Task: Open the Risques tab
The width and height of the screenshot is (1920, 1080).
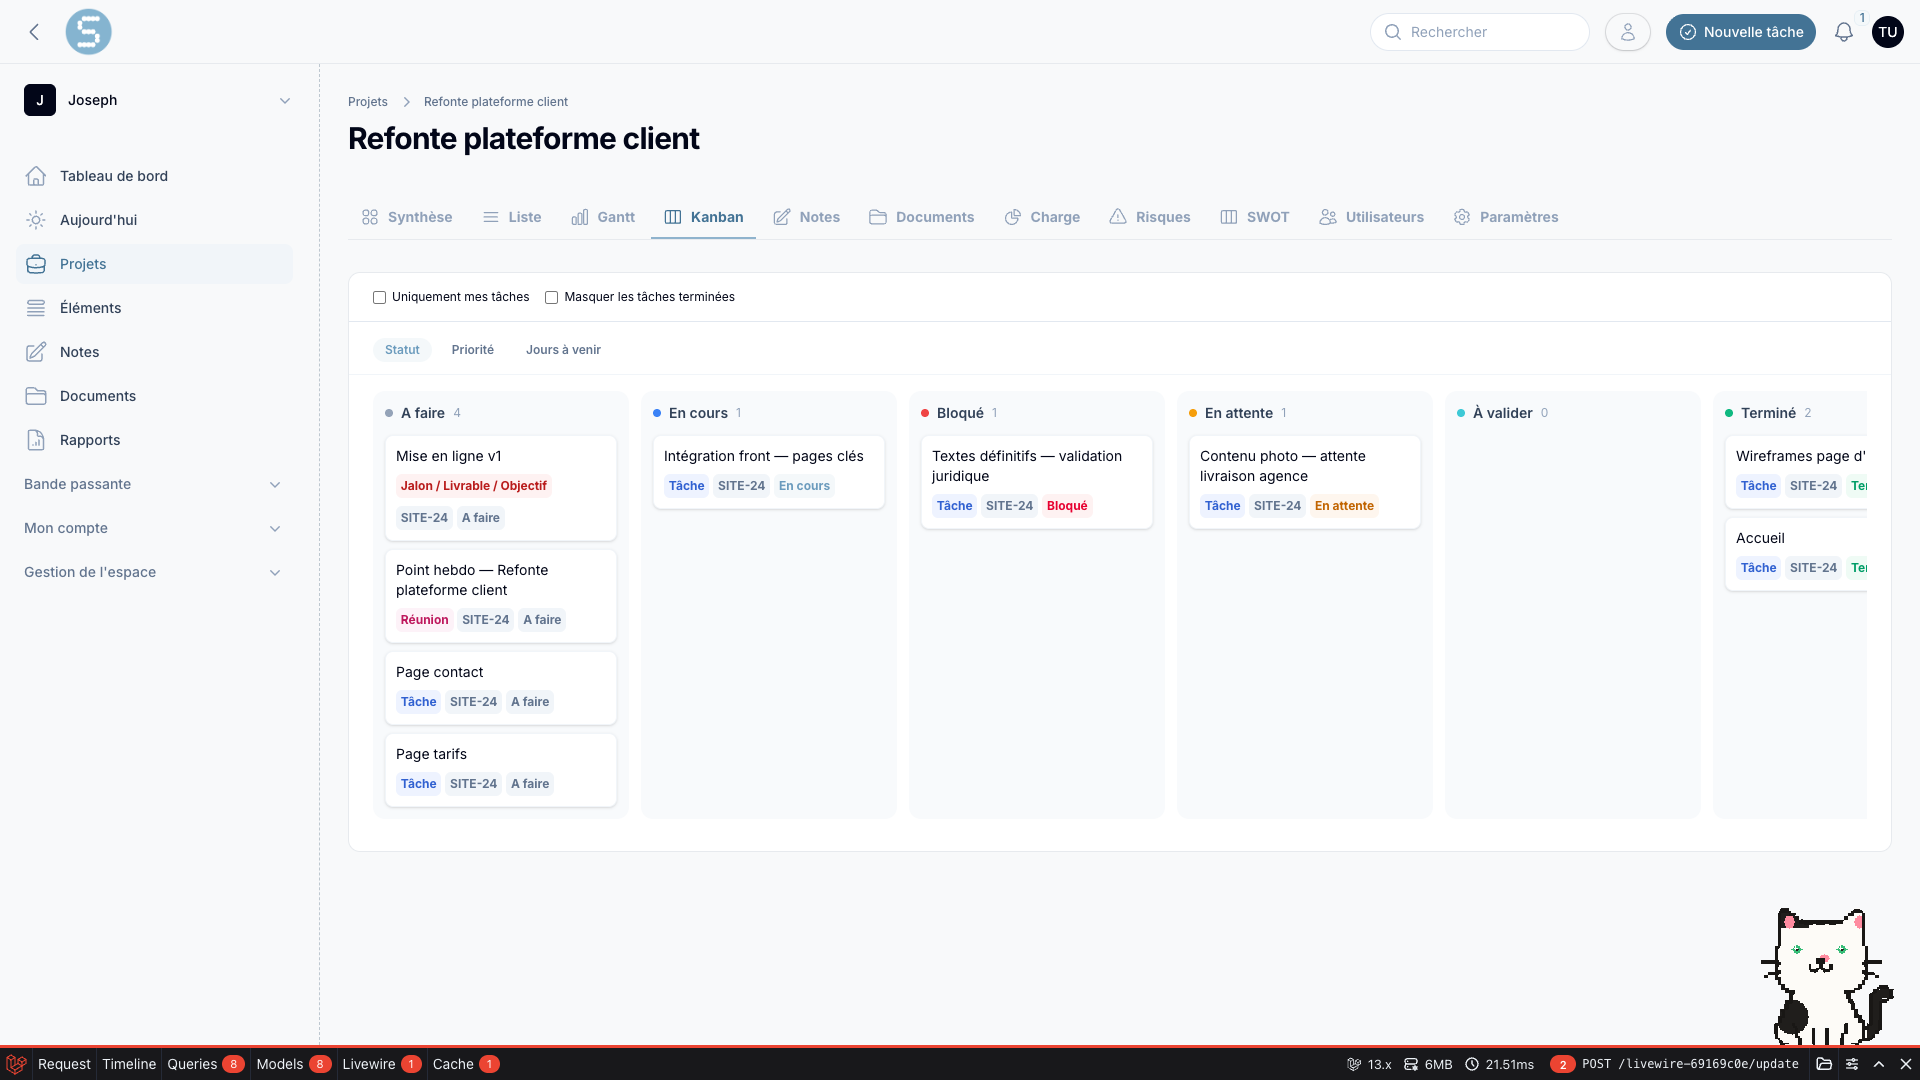Action: 1149,217
